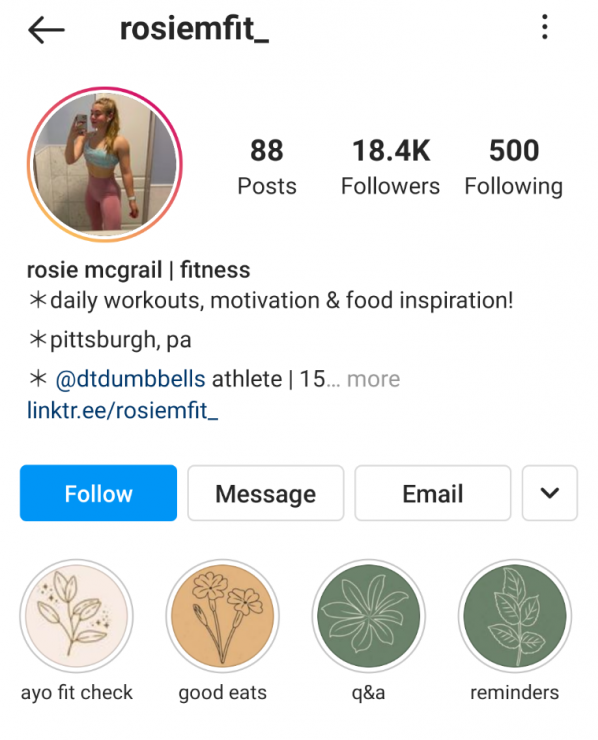Open the 'ayo fit check' highlight
The width and height of the screenshot is (598, 740).
pos(76,616)
